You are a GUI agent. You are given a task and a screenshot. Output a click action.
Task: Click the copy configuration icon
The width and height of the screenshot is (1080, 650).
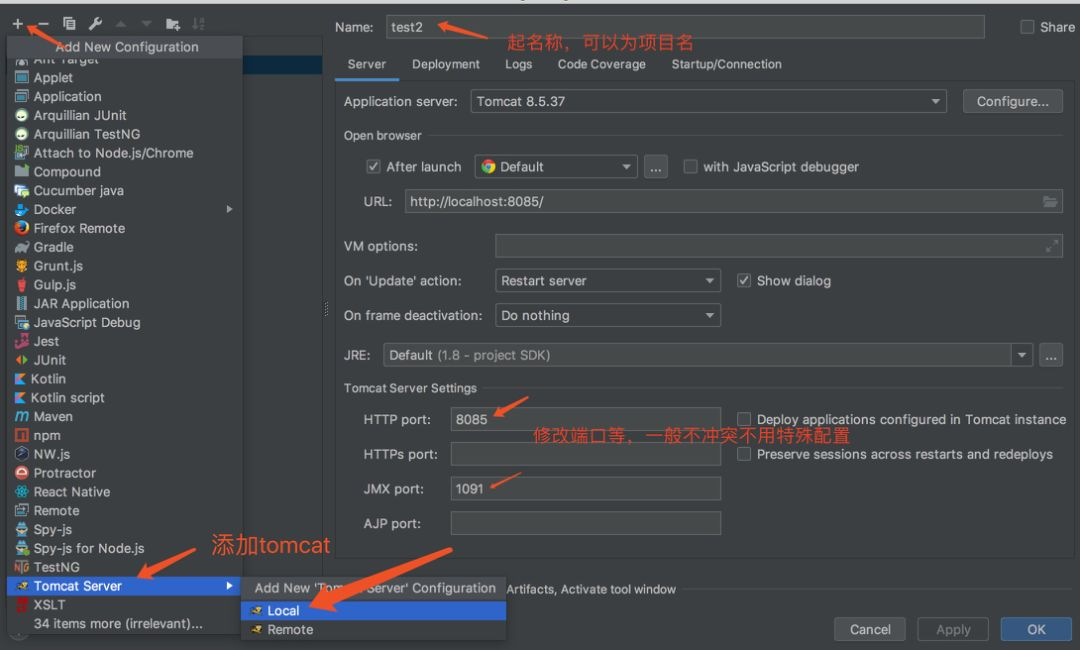[69, 24]
